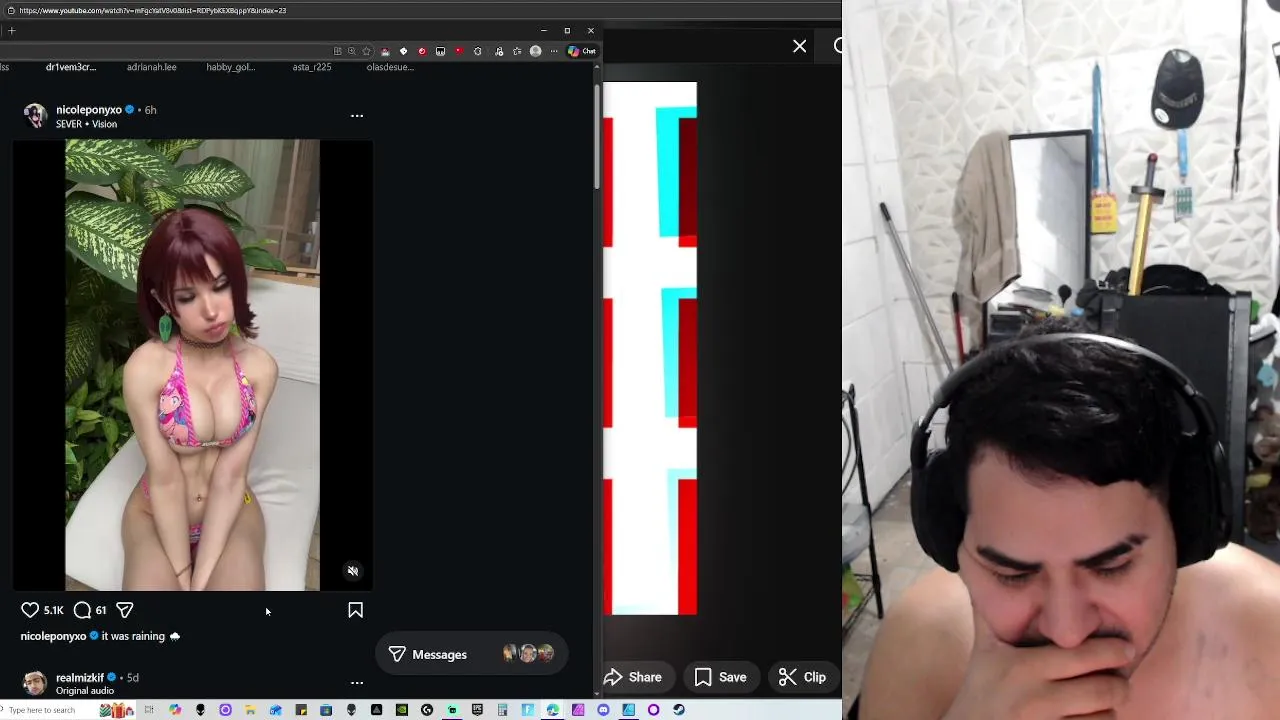Open the more options menu for the nicoleponyxo post

click(357, 116)
